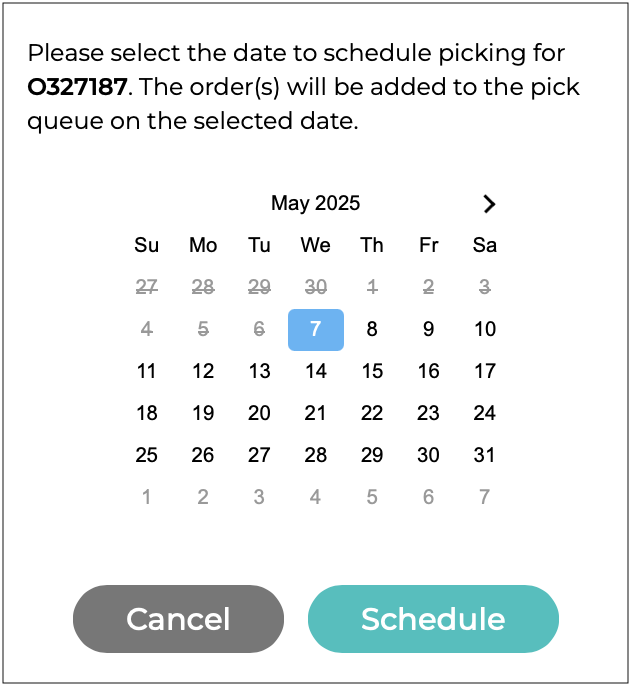
Task: Cancel the scheduling dialog
Action: (178, 619)
